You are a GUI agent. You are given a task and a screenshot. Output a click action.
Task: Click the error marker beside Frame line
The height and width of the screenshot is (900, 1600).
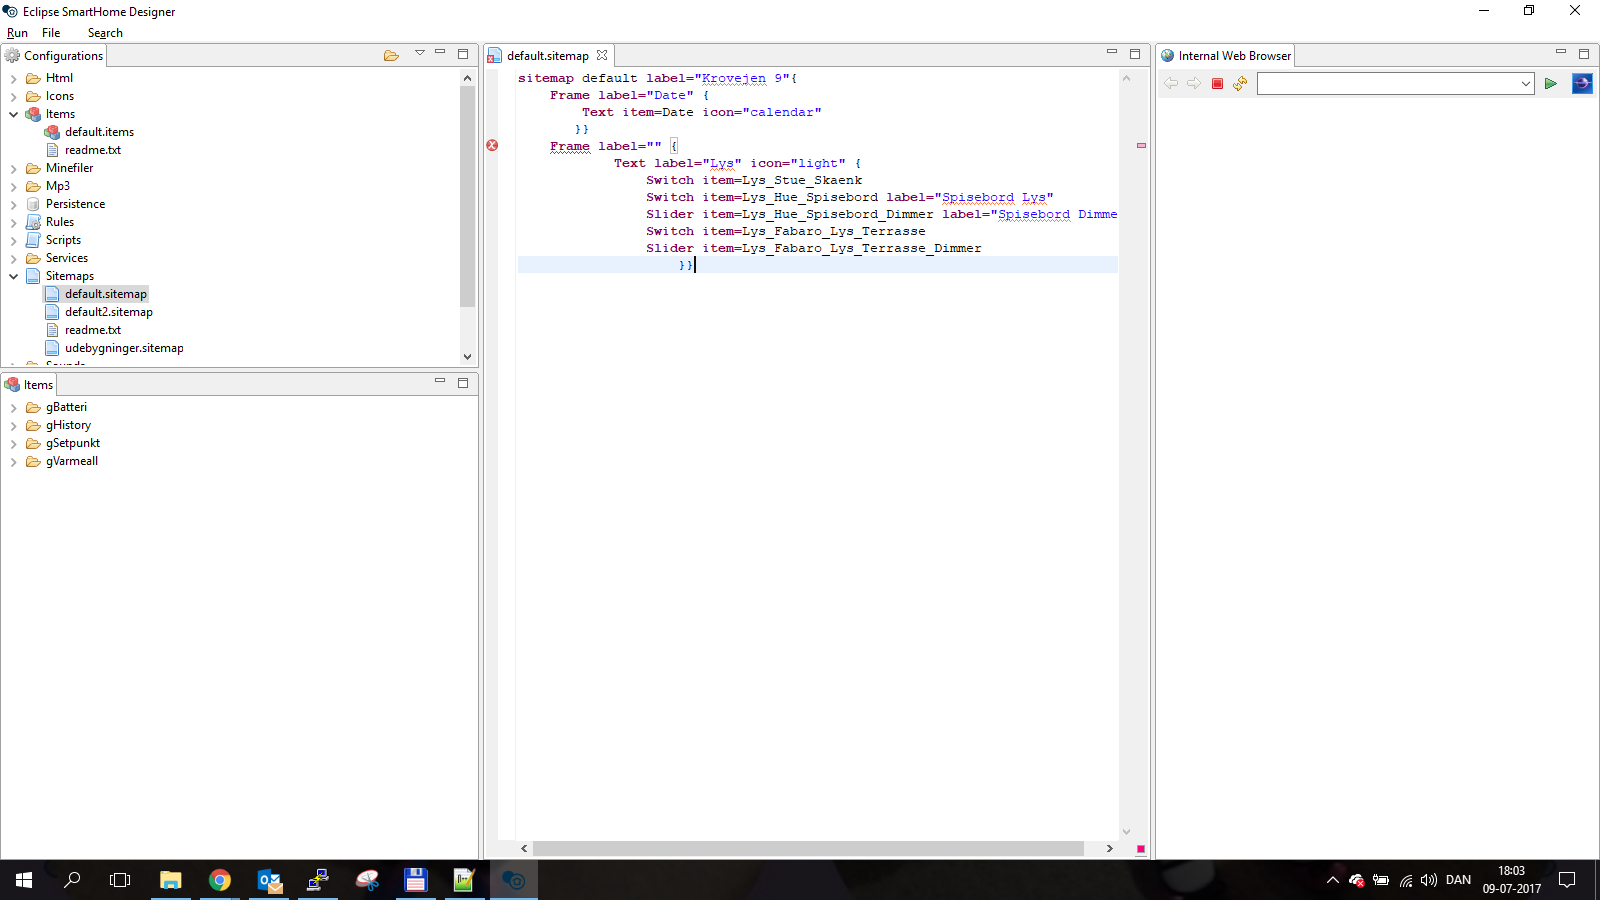tap(492, 146)
